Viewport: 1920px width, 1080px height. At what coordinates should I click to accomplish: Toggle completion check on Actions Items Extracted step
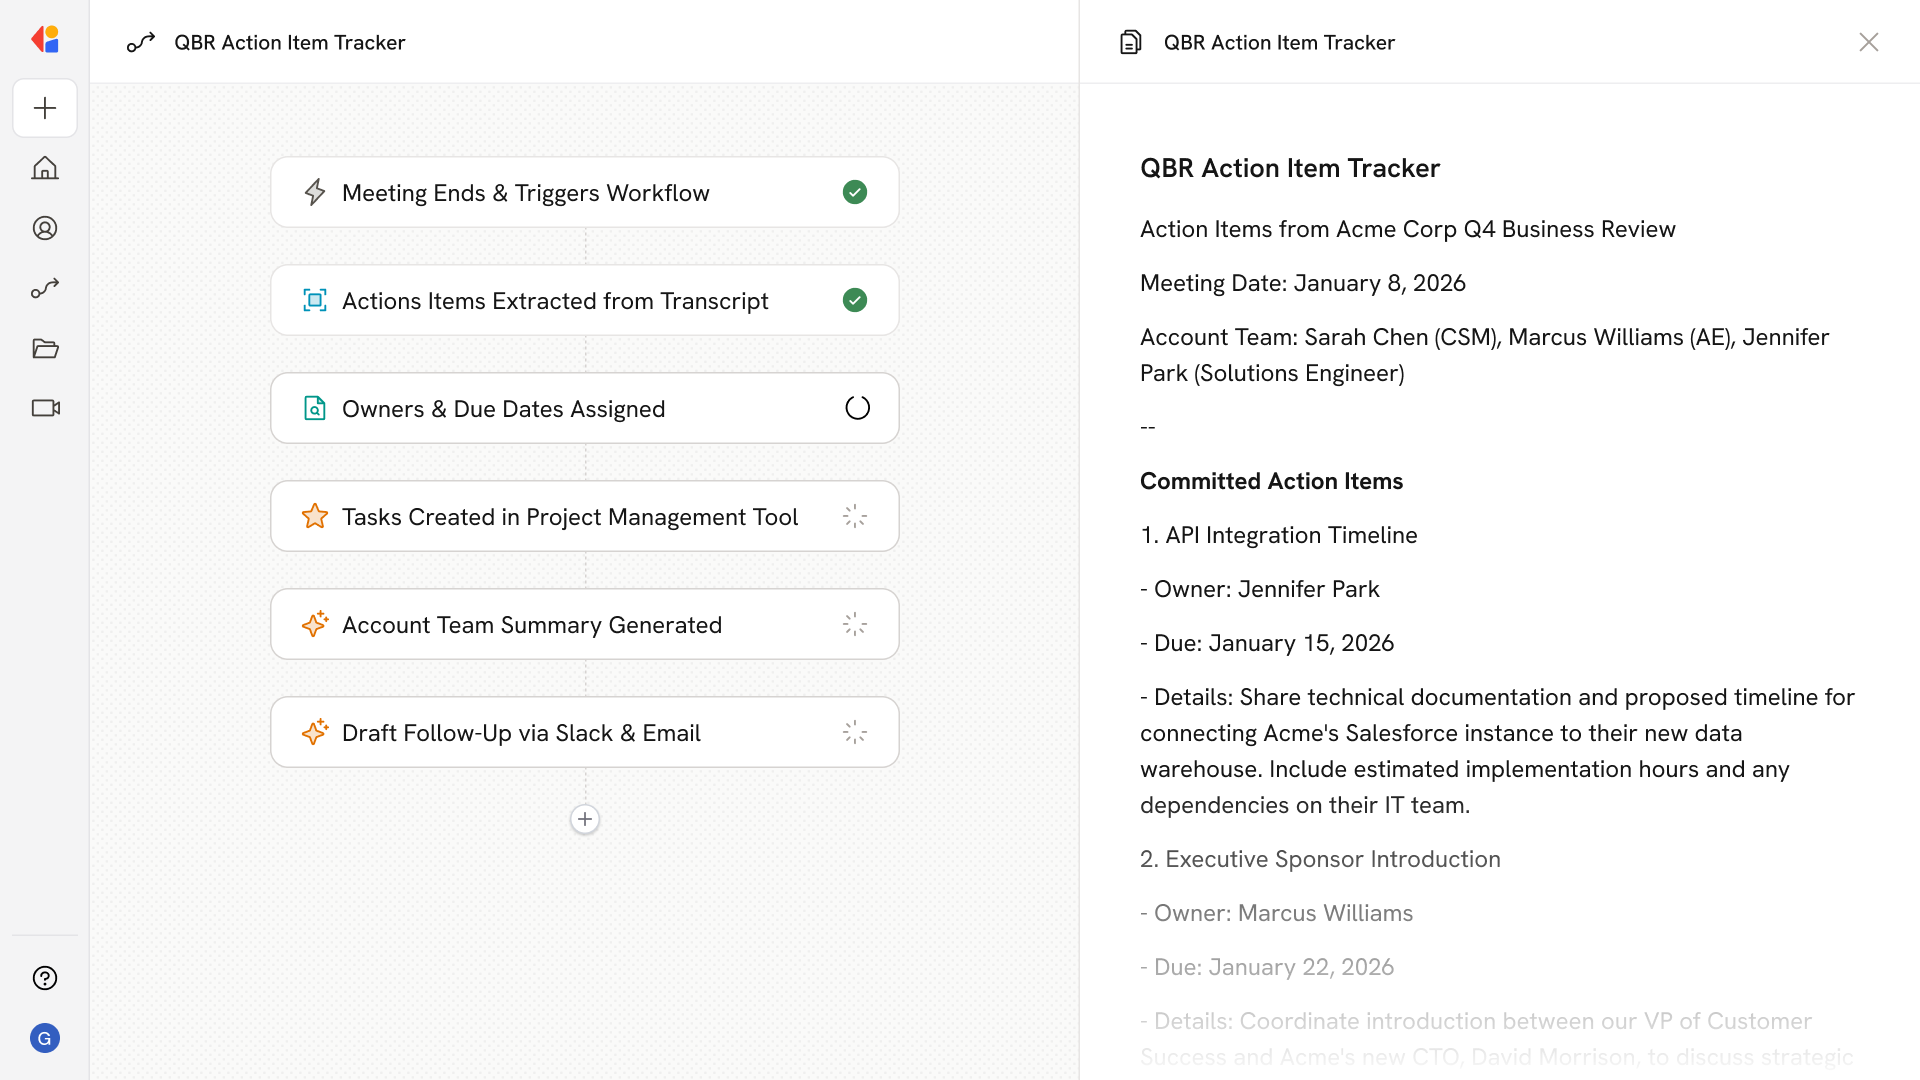click(x=855, y=300)
